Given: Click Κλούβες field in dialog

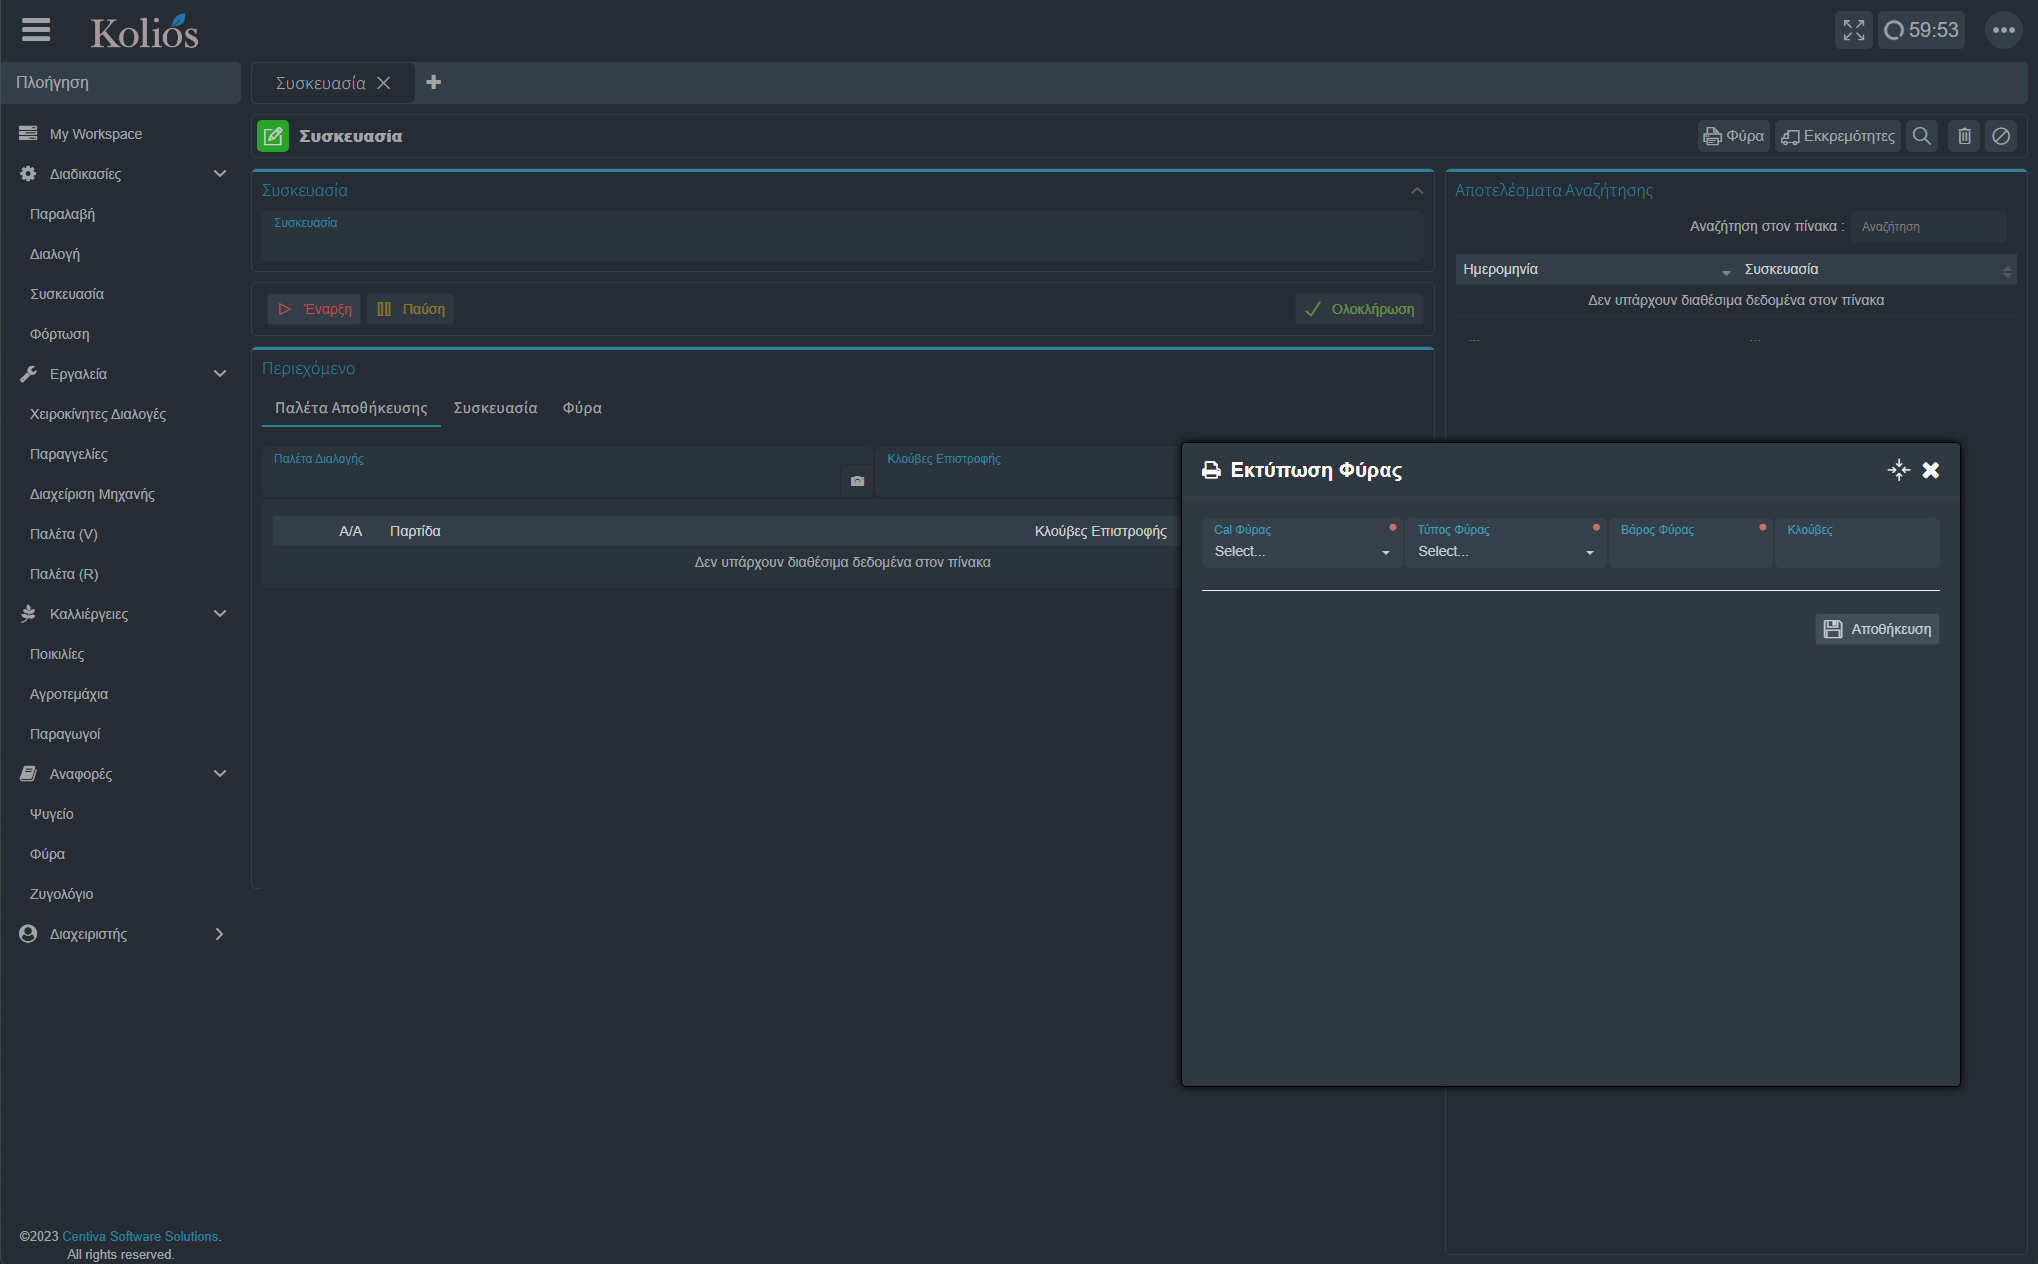Looking at the screenshot, I should point(1857,543).
